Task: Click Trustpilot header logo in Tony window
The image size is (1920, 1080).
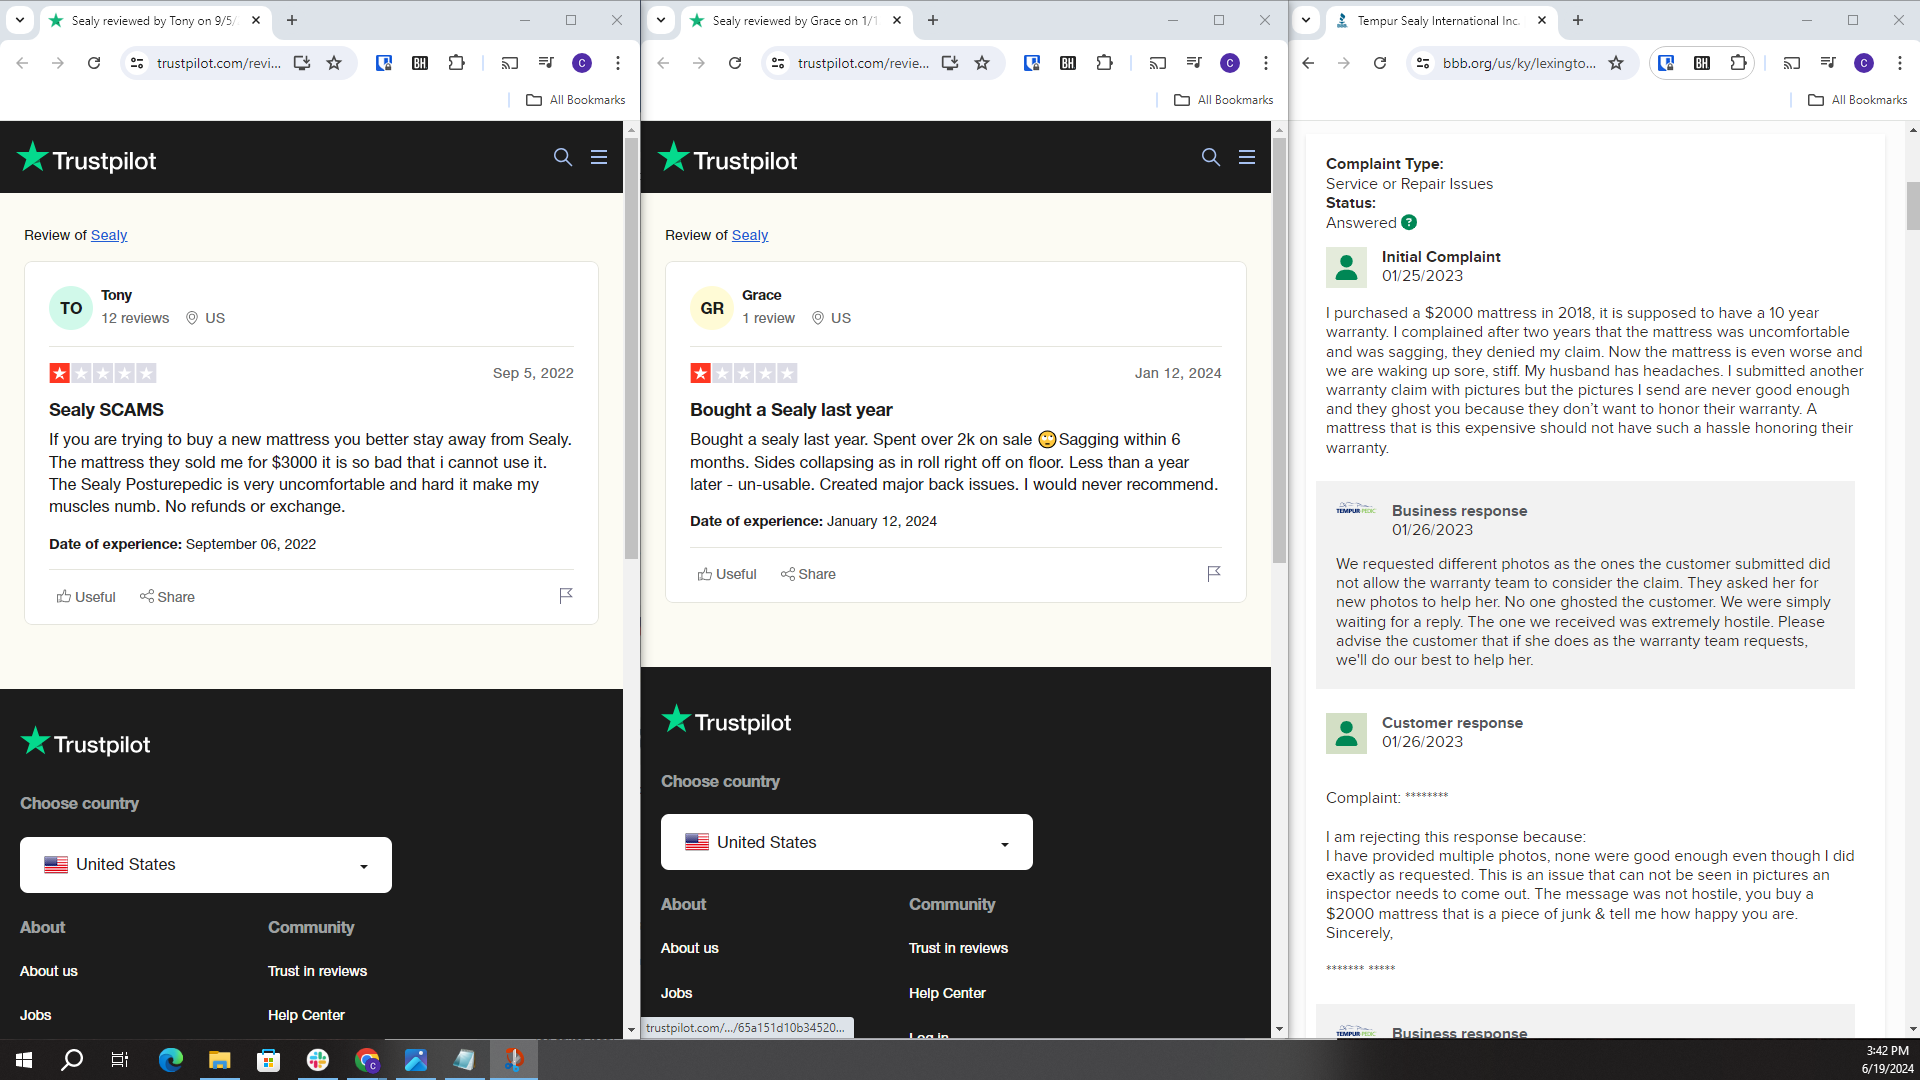Action: tap(87, 158)
